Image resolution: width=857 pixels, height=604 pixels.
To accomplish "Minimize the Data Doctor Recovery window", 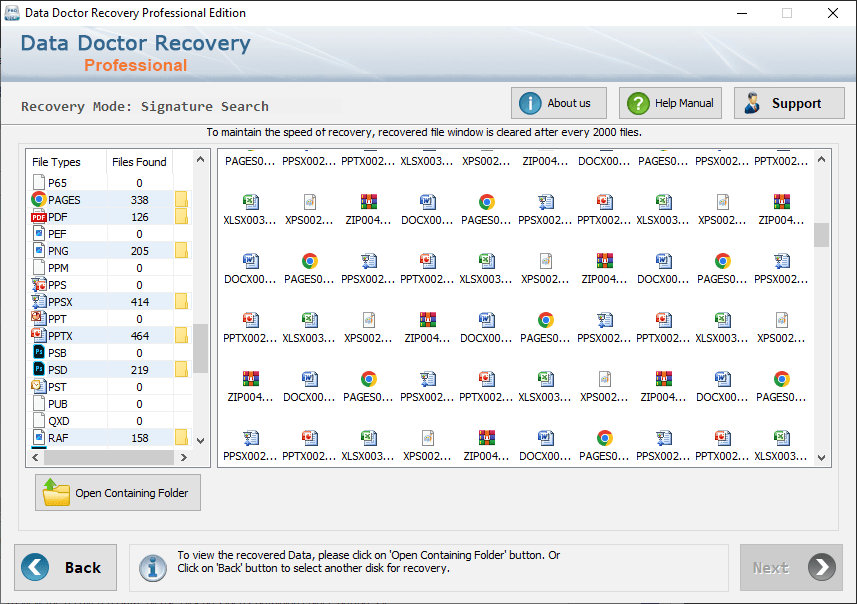I will point(742,13).
